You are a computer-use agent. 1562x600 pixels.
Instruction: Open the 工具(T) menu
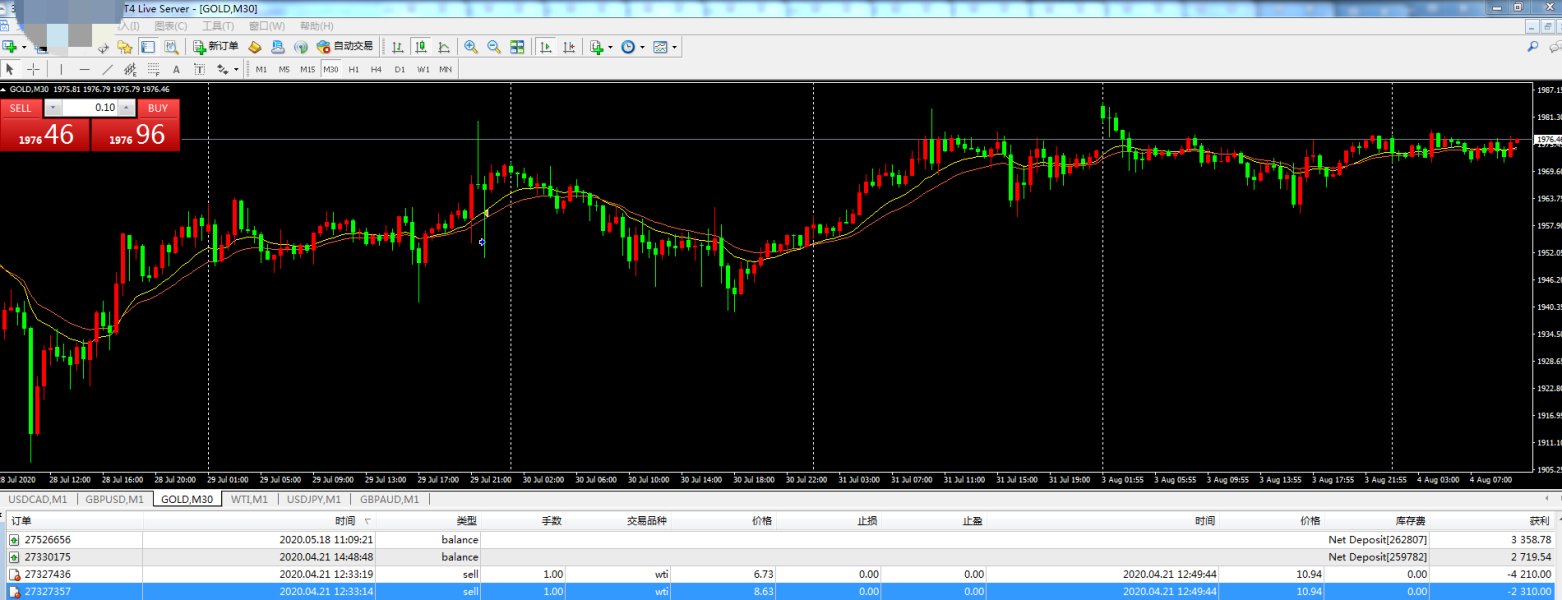click(217, 26)
